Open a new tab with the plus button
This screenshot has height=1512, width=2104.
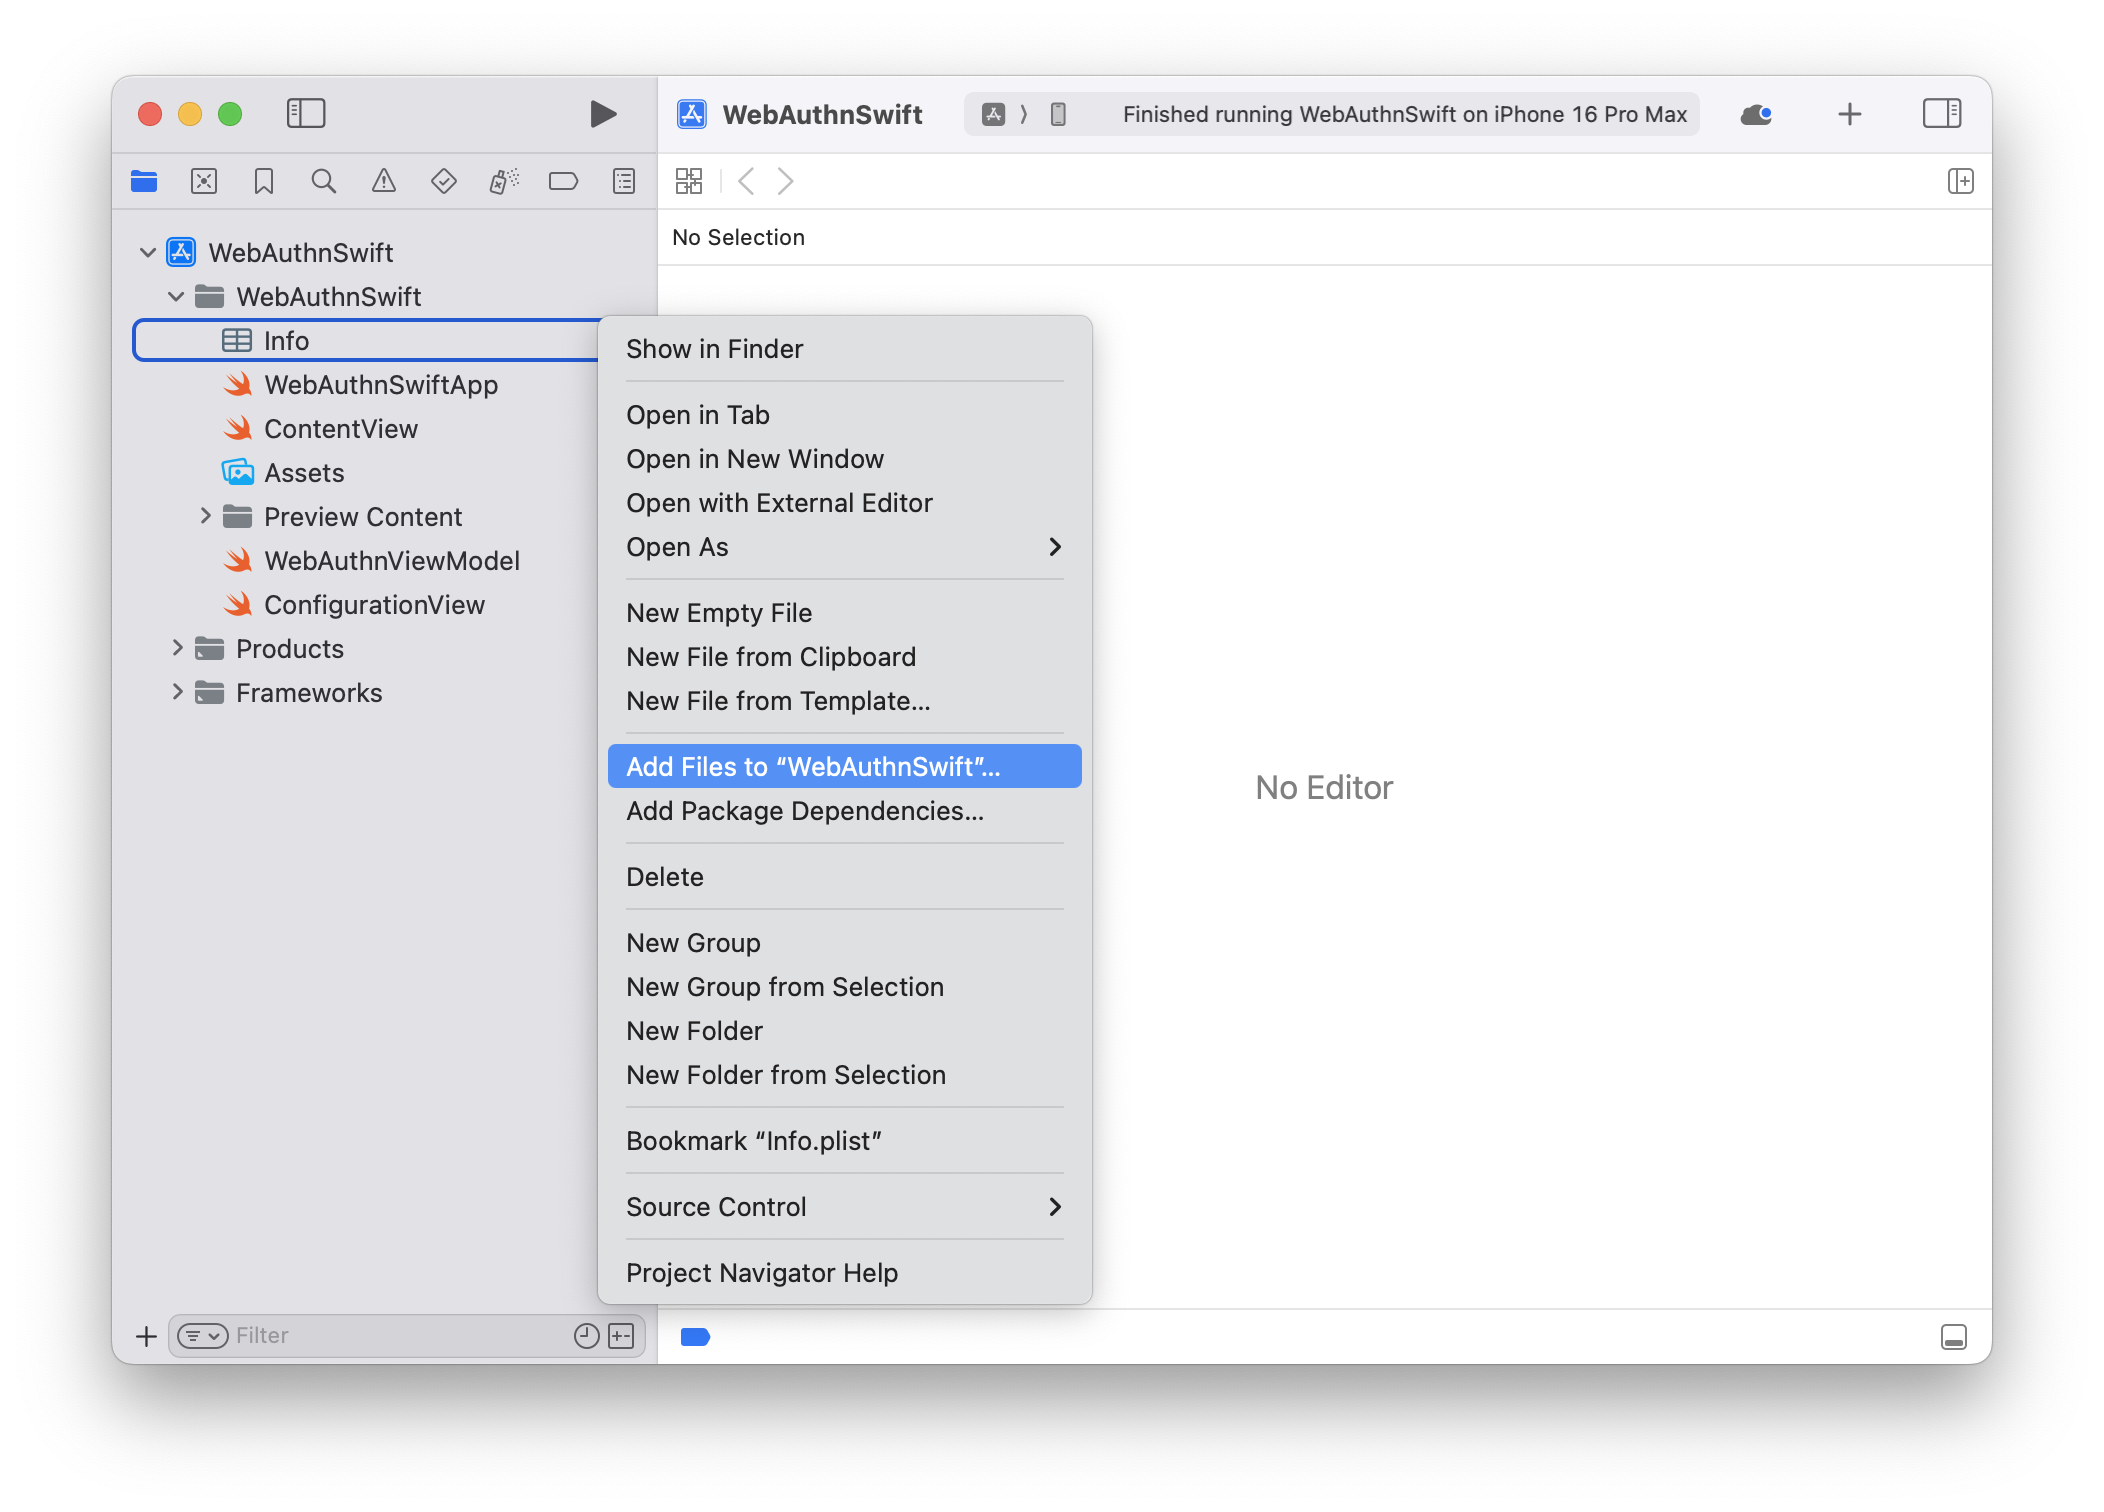pyautogui.click(x=1849, y=114)
